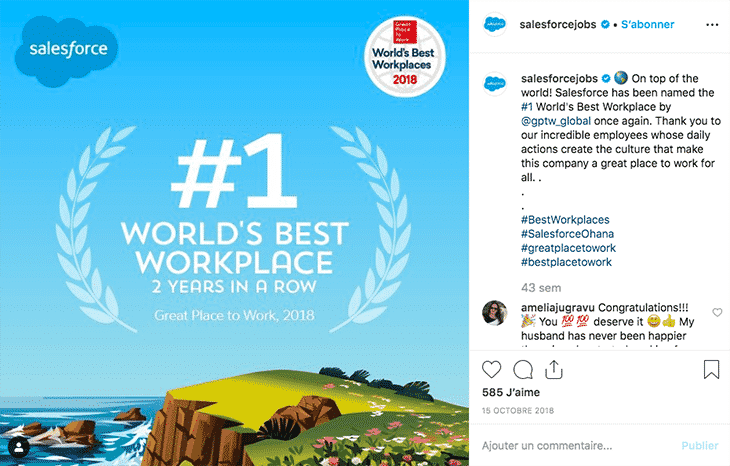The height and width of the screenshot is (466, 730).
Task: Show tagged people icon on the image
Action: (19, 448)
